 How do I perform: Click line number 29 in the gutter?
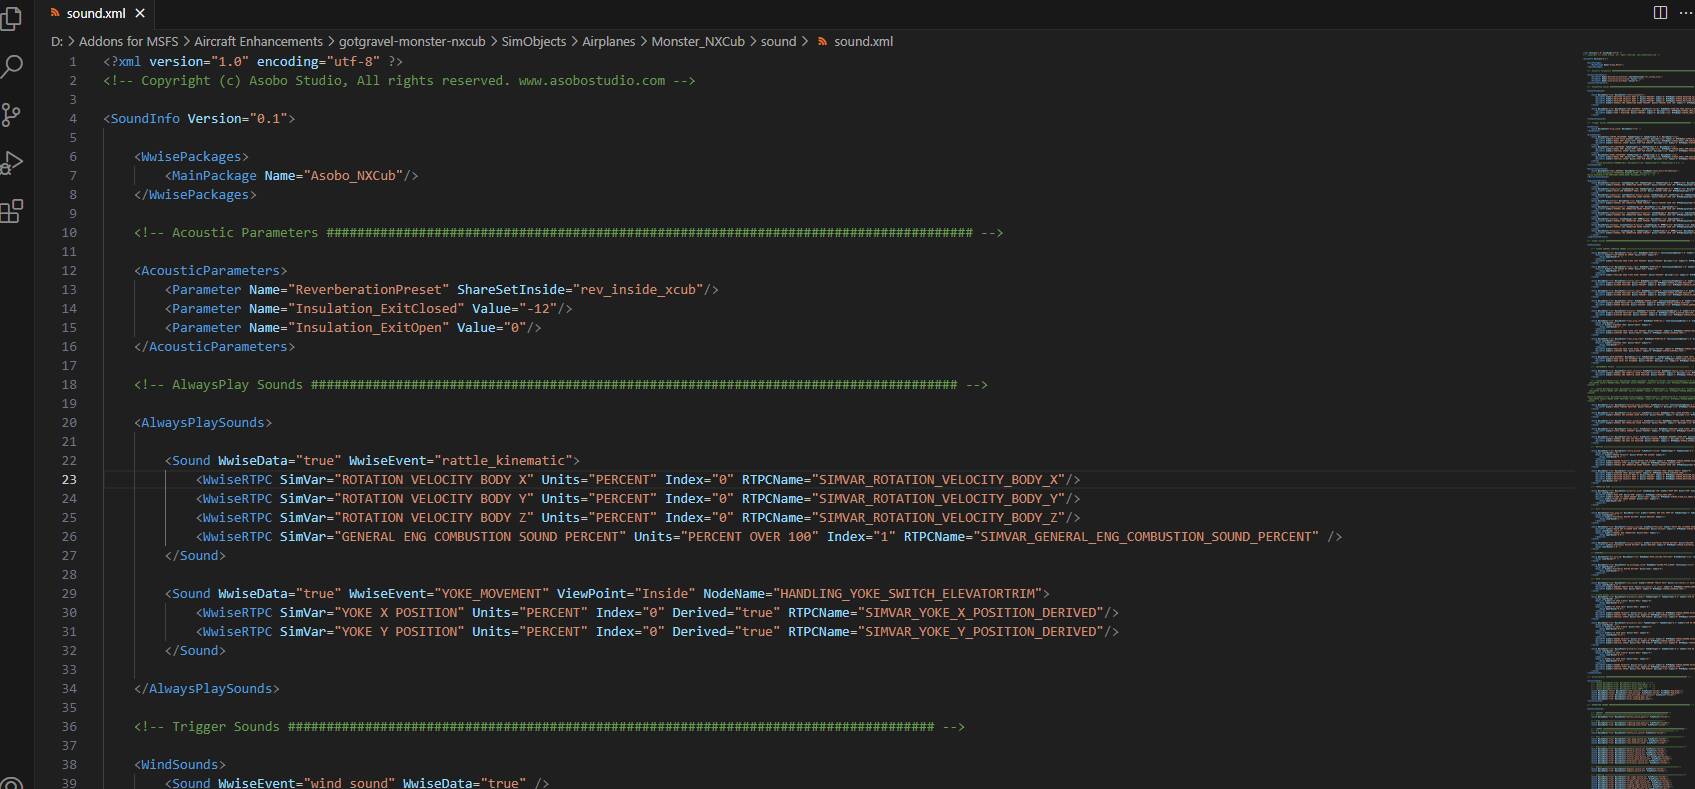pyautogui.click(x=69, y=593)
